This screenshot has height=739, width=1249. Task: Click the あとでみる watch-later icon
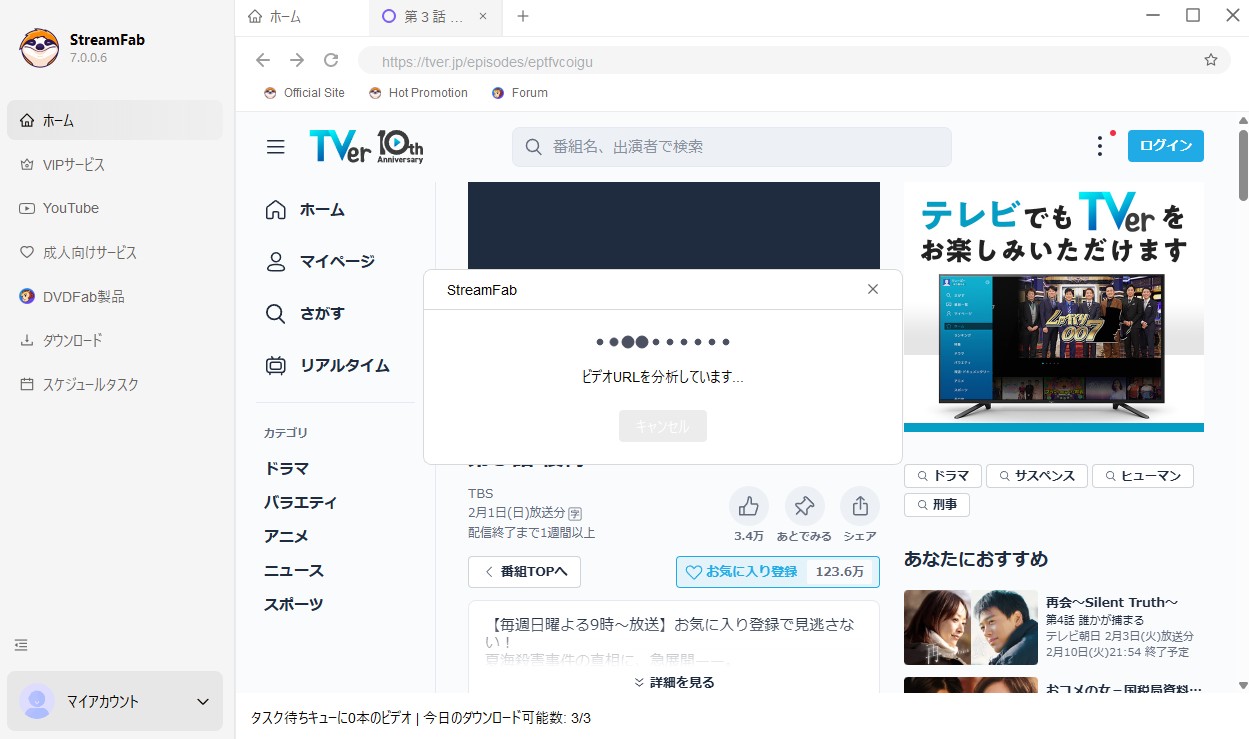point(805,507)
